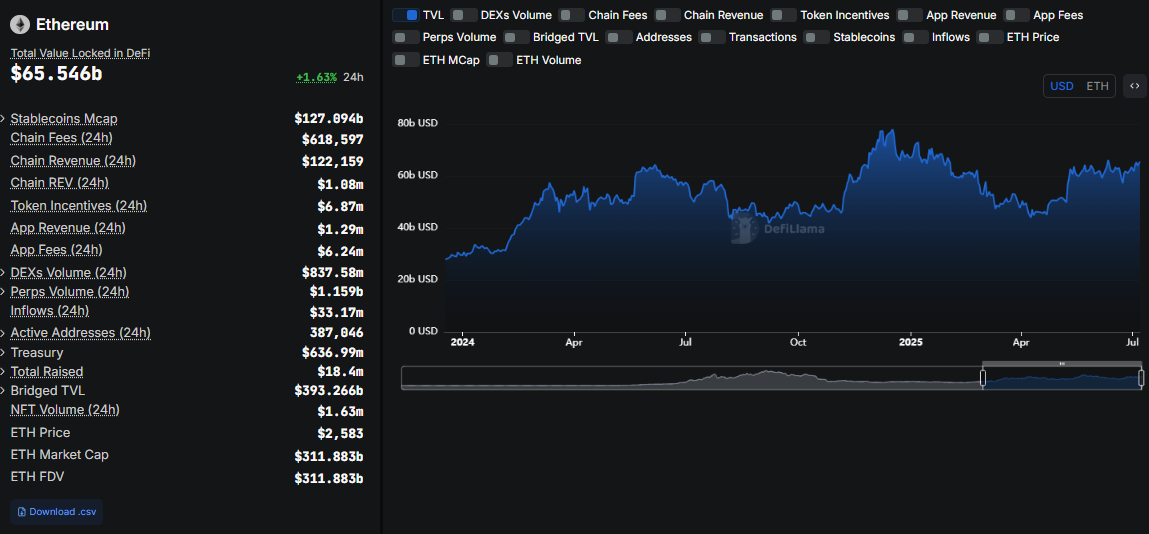Viewport: 1149px width, 534px height.
Task: Download the .csv data file
Action: click(x=56, y=512)
